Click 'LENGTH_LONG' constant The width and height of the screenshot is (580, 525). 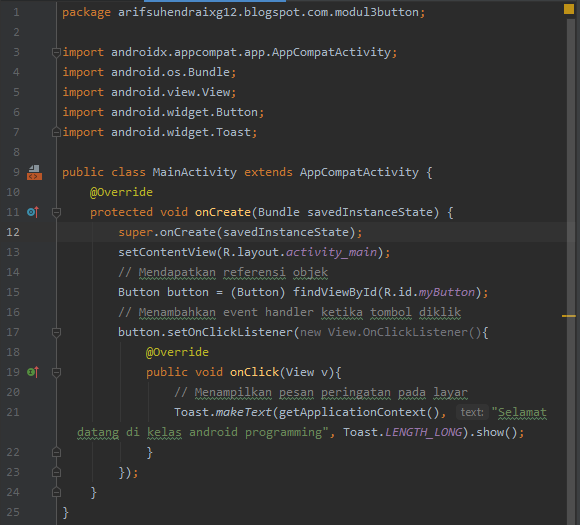(424, 433)
